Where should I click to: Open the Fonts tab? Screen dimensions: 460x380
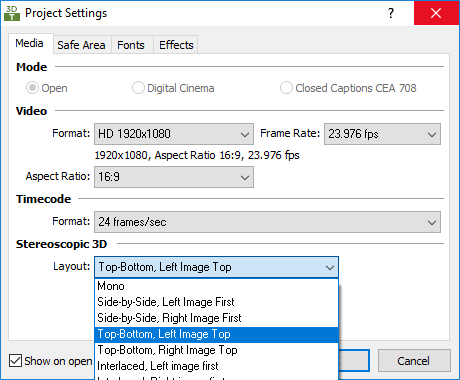[131, 45]
